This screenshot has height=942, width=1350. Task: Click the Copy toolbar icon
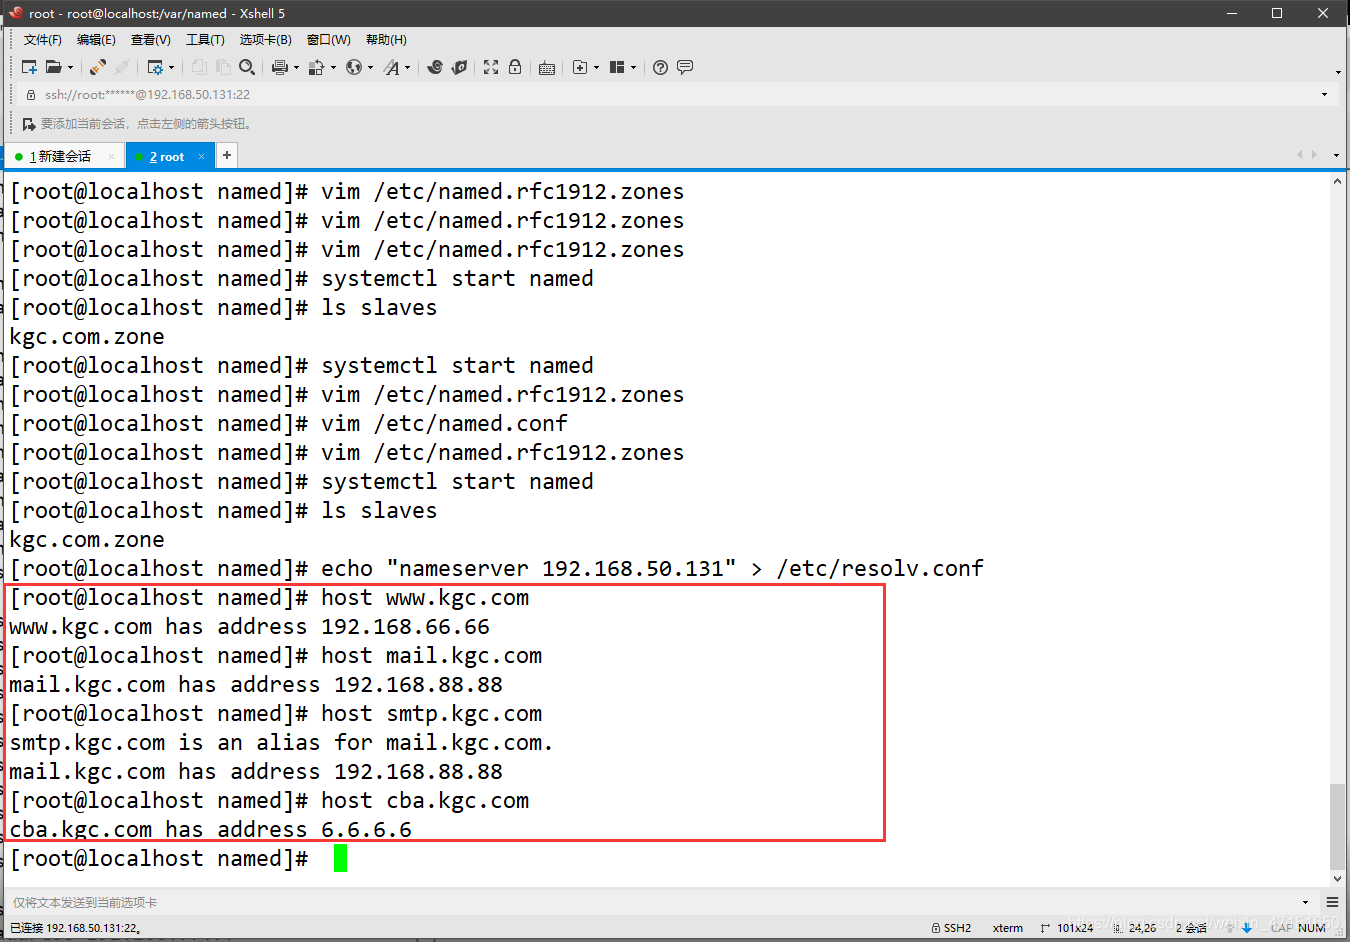(199, 67)
